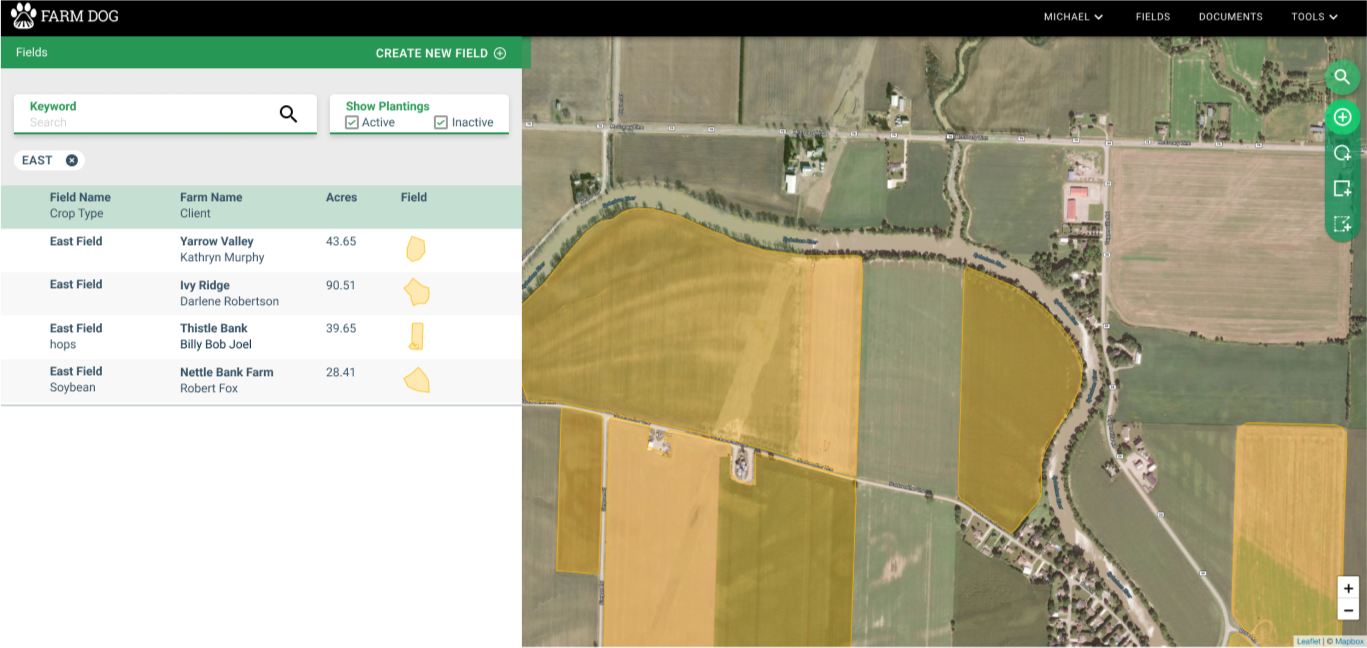Image resolution: width=1367 pixels, height=648 pixels.
Task: Click the Farm Dog paw logo
Action: pos(23,16)
